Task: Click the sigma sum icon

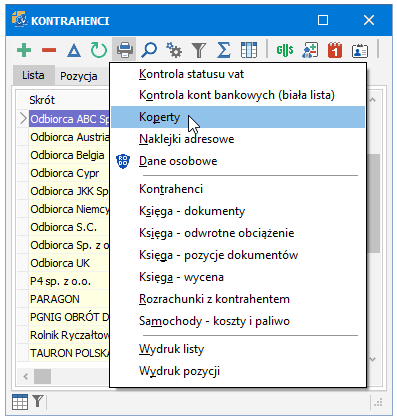Action: click(x=224, y=50)
